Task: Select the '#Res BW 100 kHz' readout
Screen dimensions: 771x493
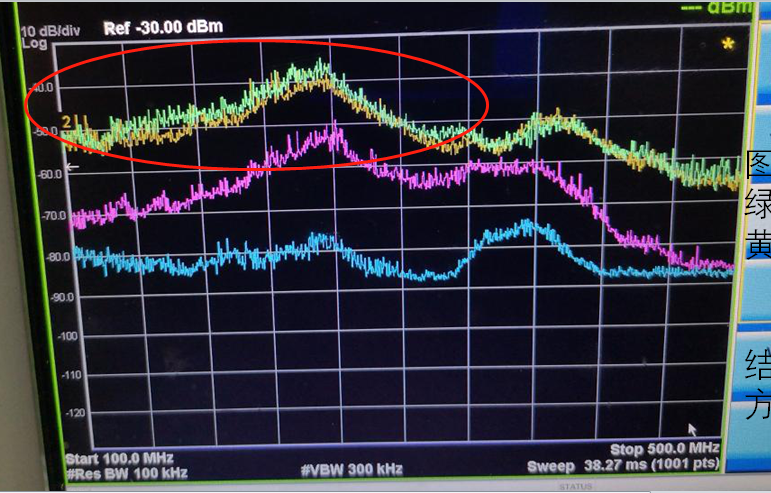Action: click(x=127, y=473)
